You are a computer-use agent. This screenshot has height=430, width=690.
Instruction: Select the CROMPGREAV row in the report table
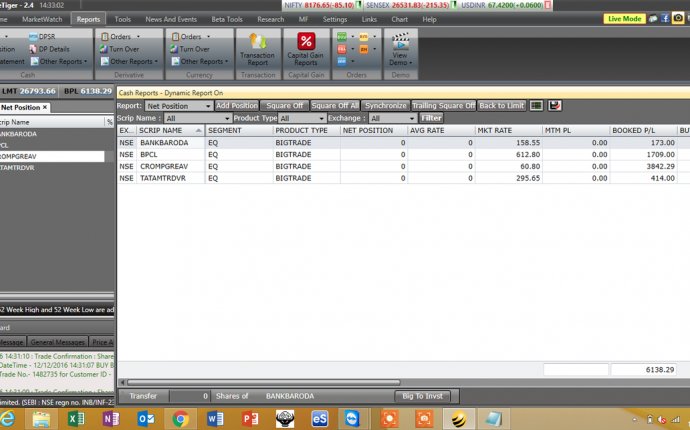pos(403,166)
